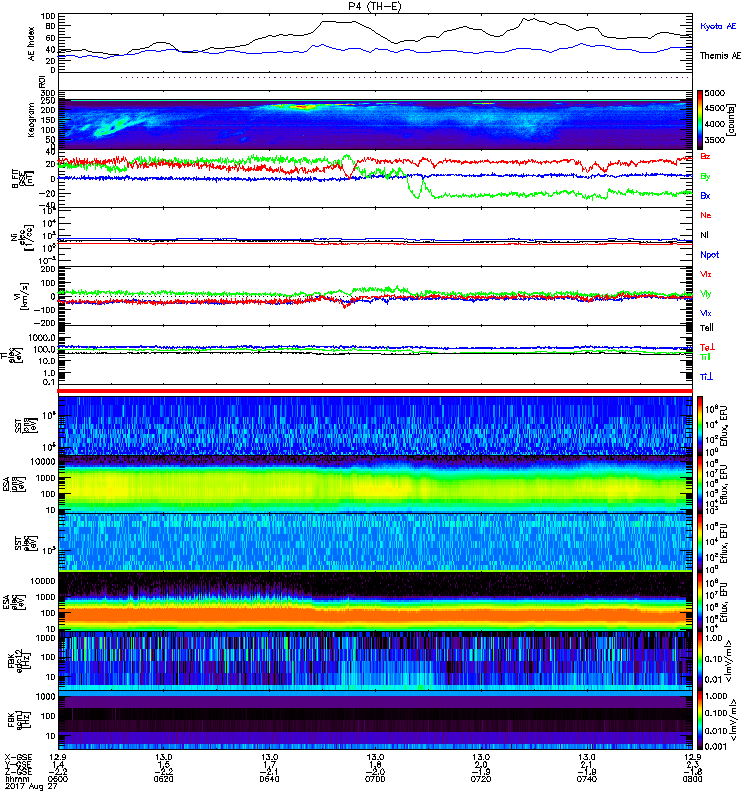Select the black Ni legend label
The height and width of the screenshot is (800, 750).
coord(704,235)
